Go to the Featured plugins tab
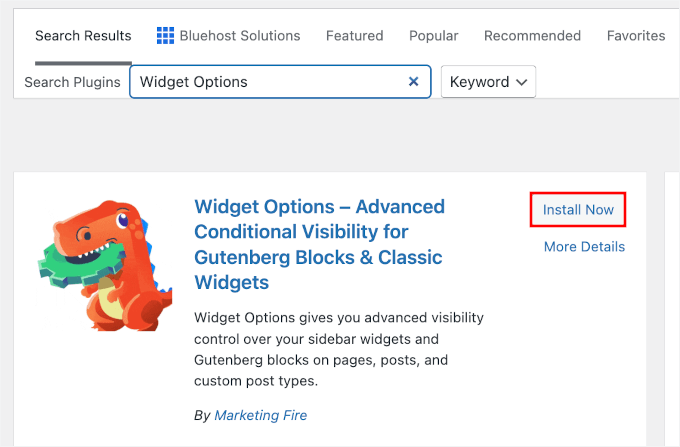 pyautogui.click(x=354, y=36)
